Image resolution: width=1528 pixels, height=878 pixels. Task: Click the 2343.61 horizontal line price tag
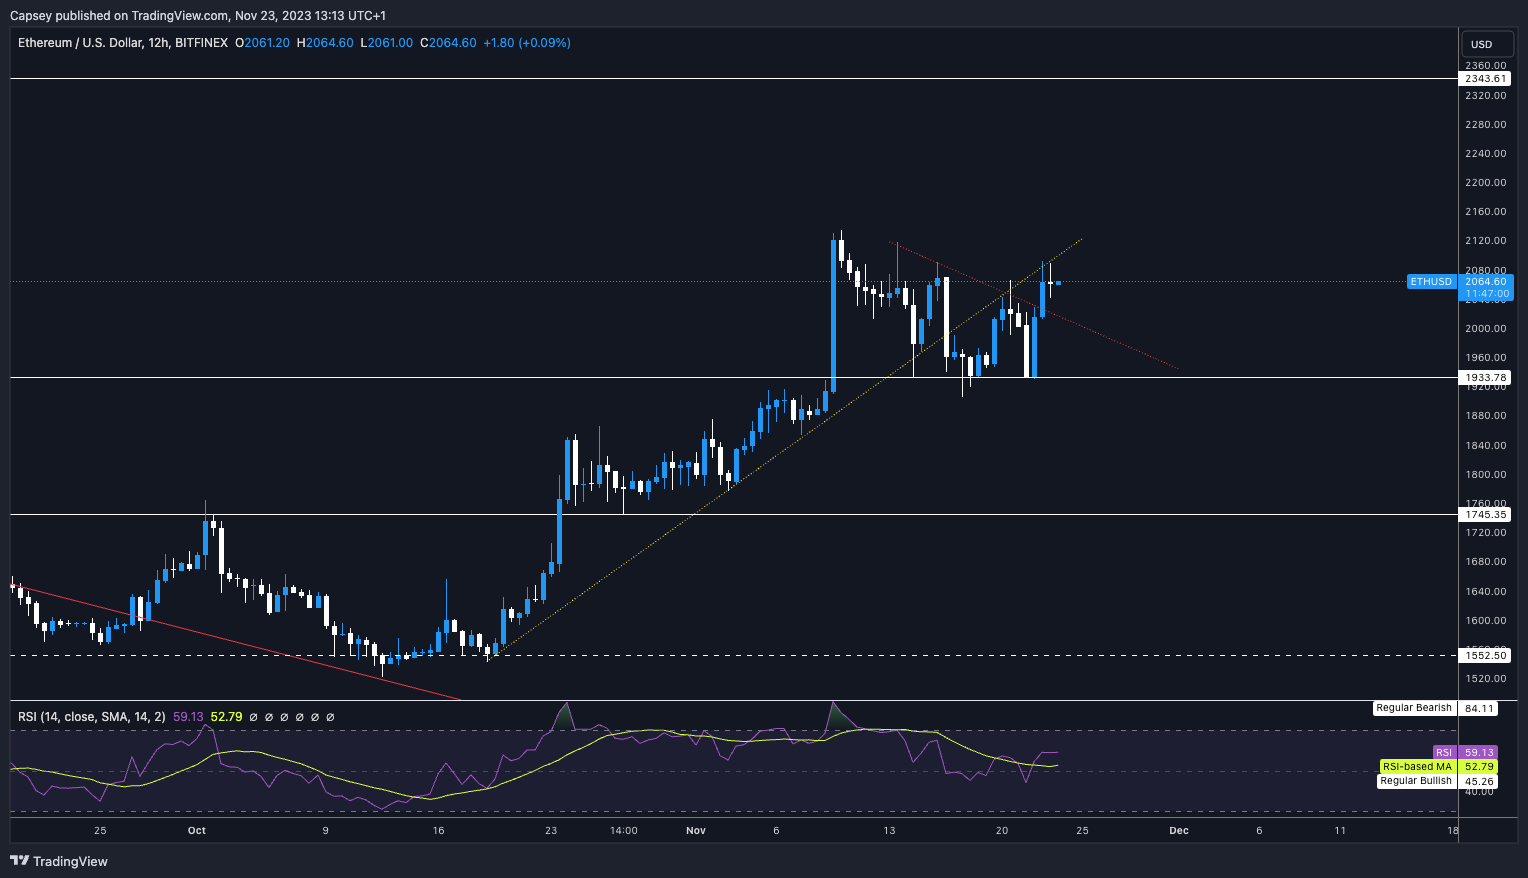coord(1485,79)
